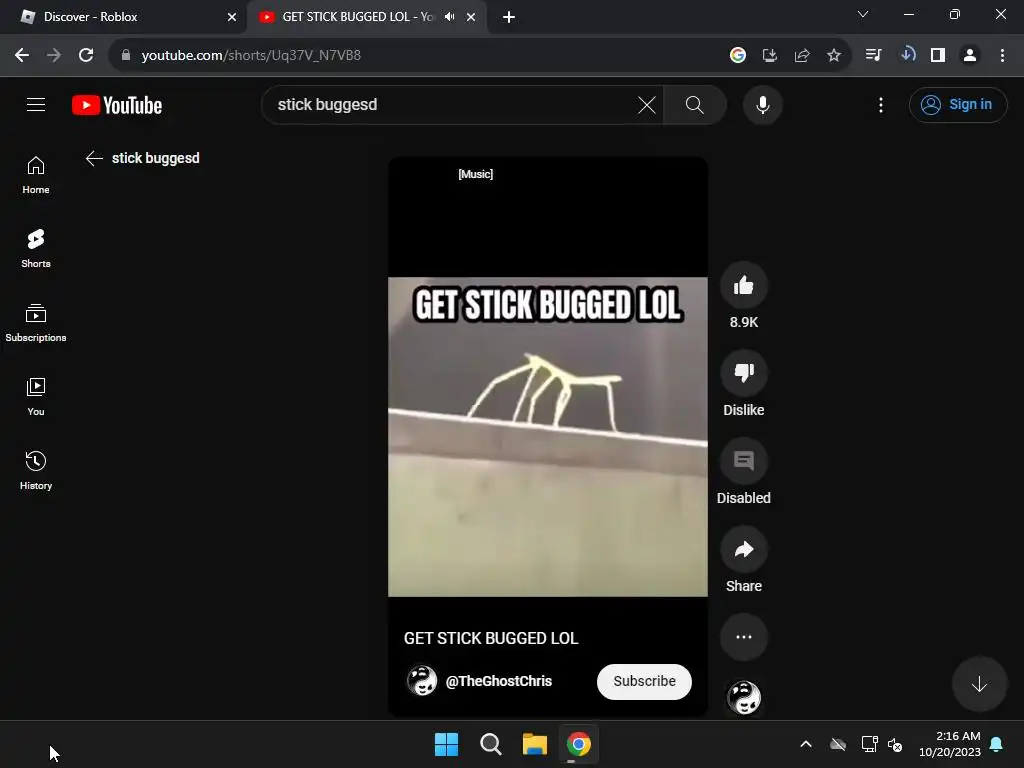Expand the tab search dropdown

click(x=863, y=14)
